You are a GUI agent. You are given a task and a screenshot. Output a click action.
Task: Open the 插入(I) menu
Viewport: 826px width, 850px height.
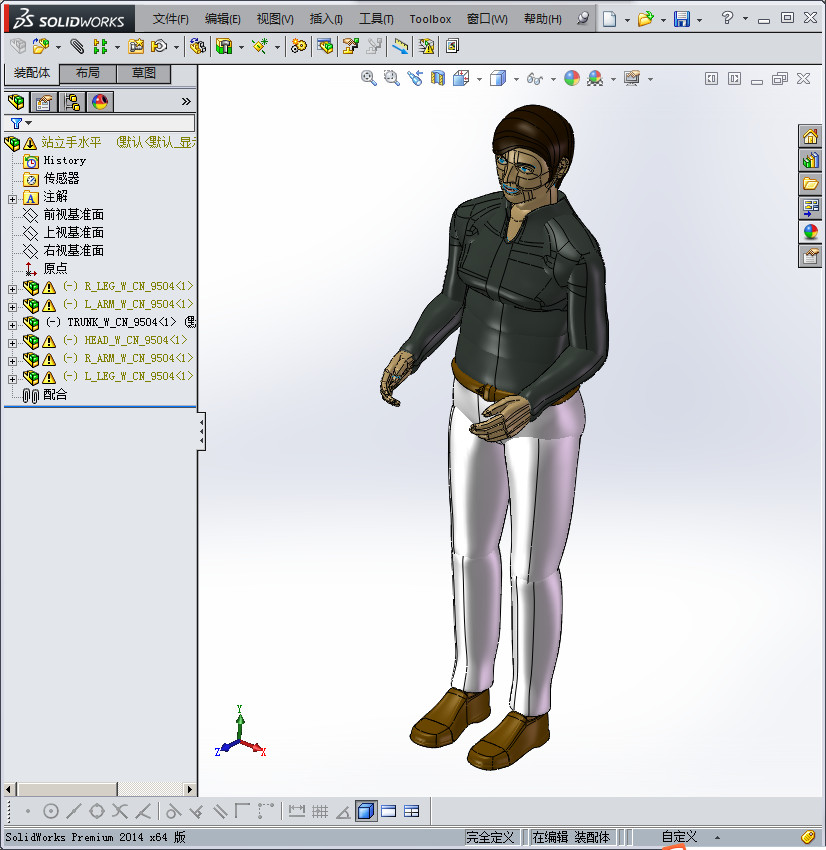pos(326,19)
